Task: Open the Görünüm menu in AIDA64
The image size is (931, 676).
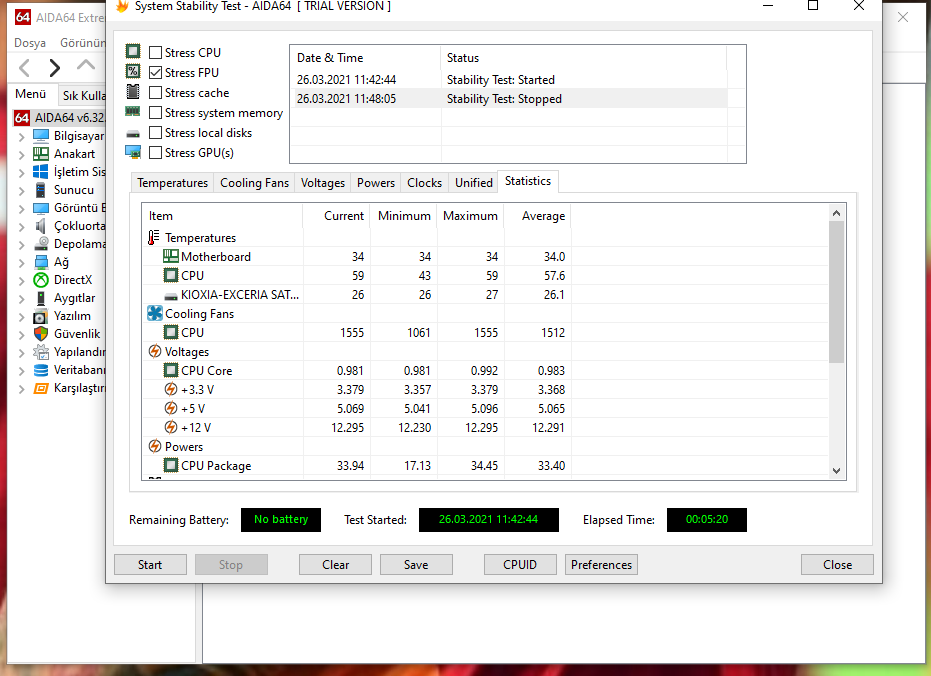Action: tap(81, 42)
